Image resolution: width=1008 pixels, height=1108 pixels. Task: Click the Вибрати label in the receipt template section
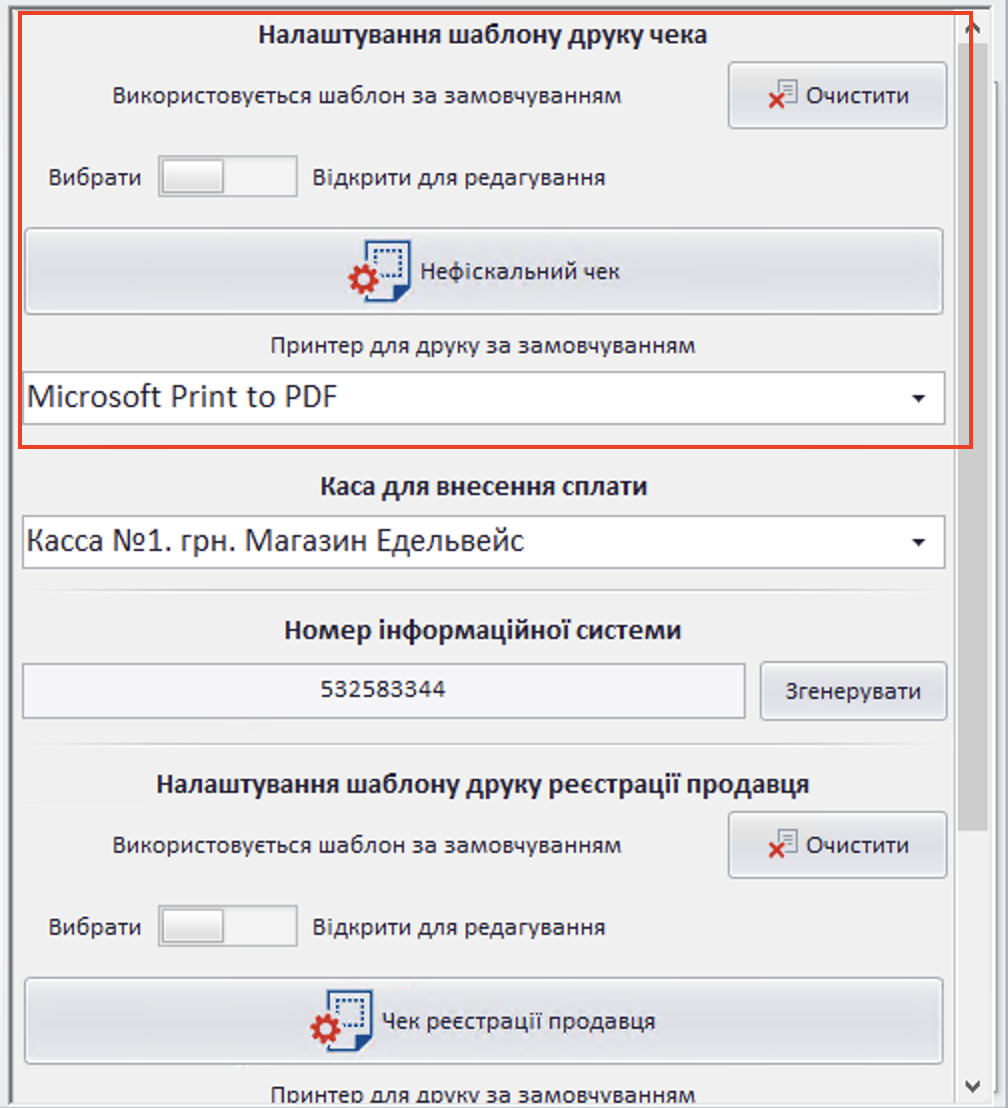pos(95,178)
